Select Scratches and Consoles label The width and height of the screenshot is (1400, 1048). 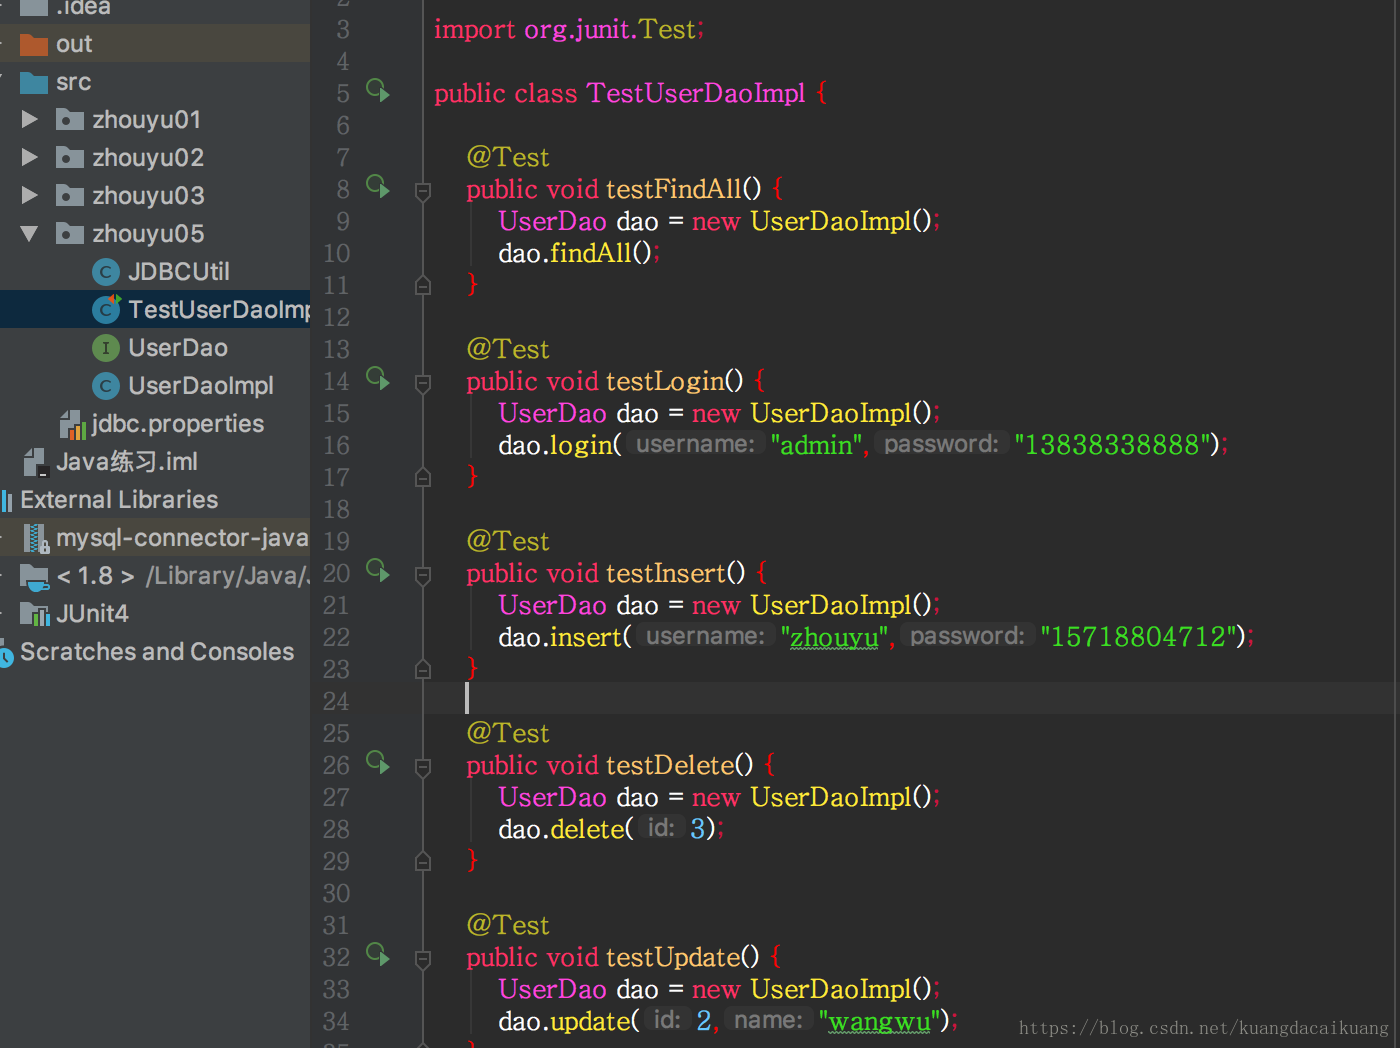(157, 652)
